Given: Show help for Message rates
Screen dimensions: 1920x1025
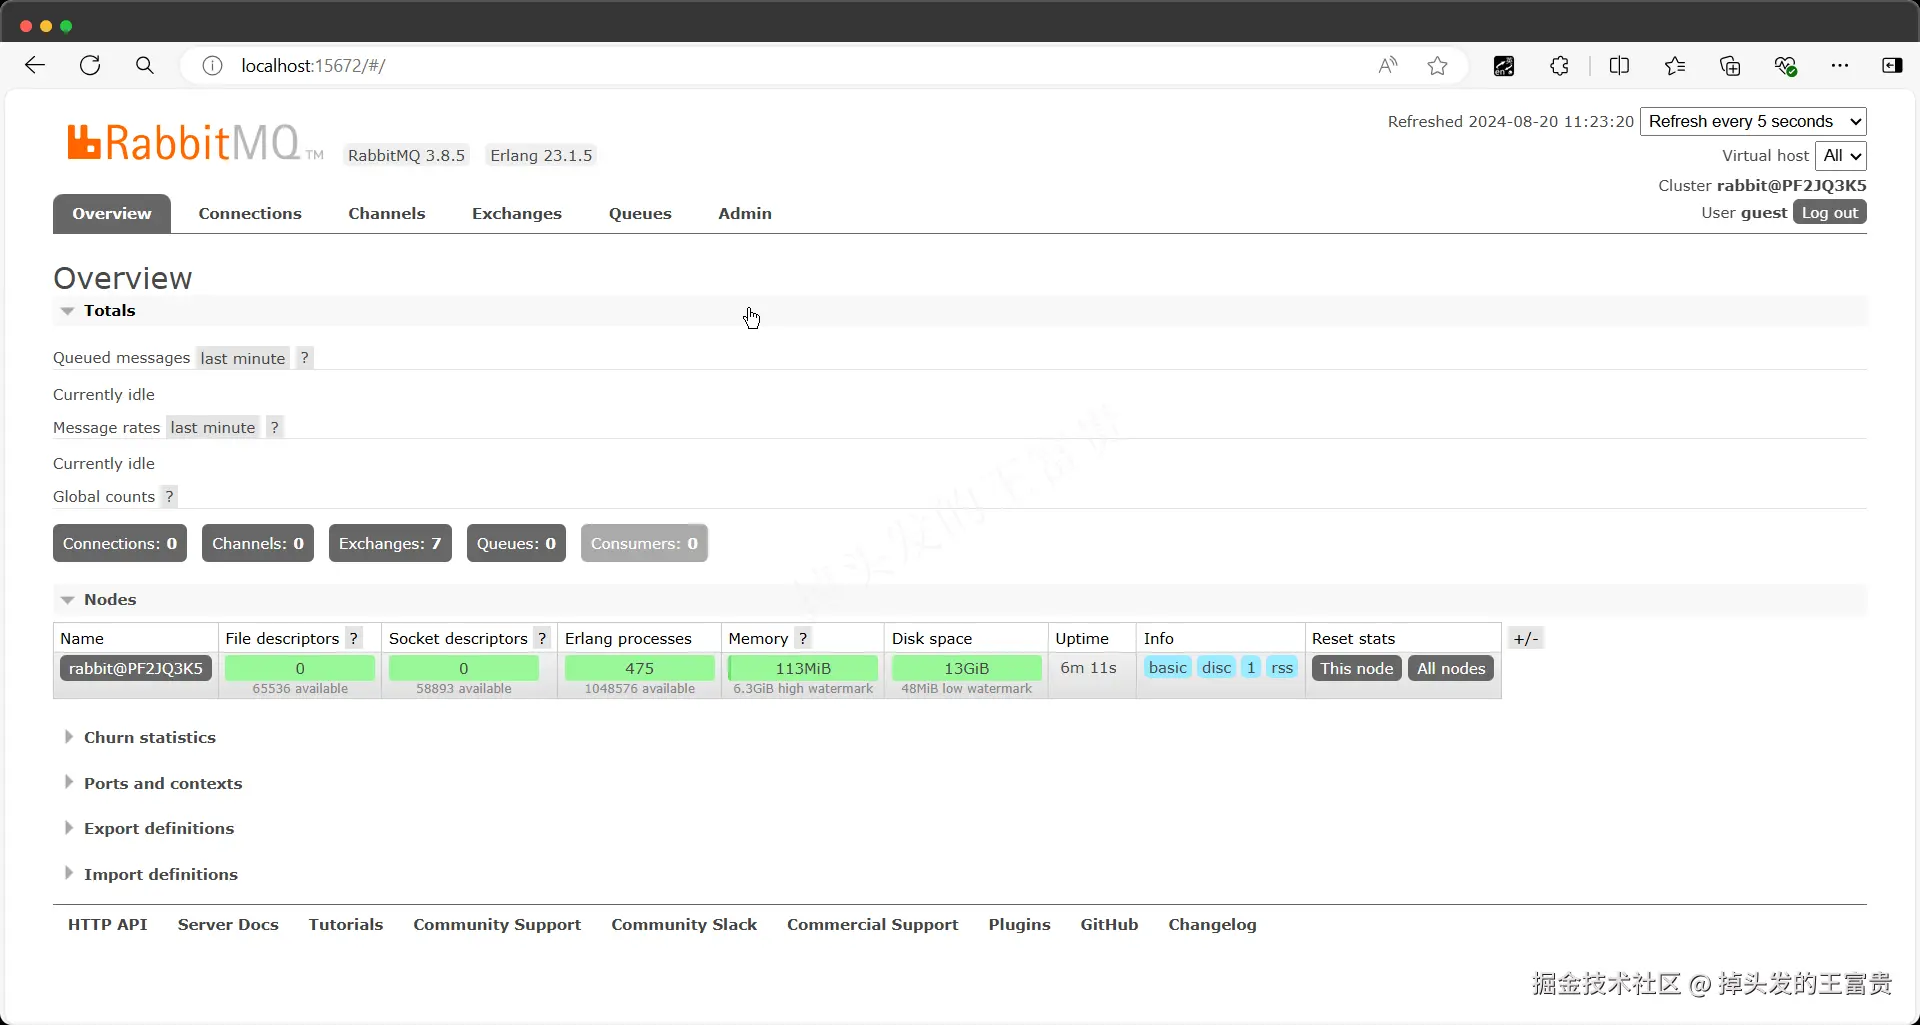Looking at the screenshot, I should (x=274, y=427).
